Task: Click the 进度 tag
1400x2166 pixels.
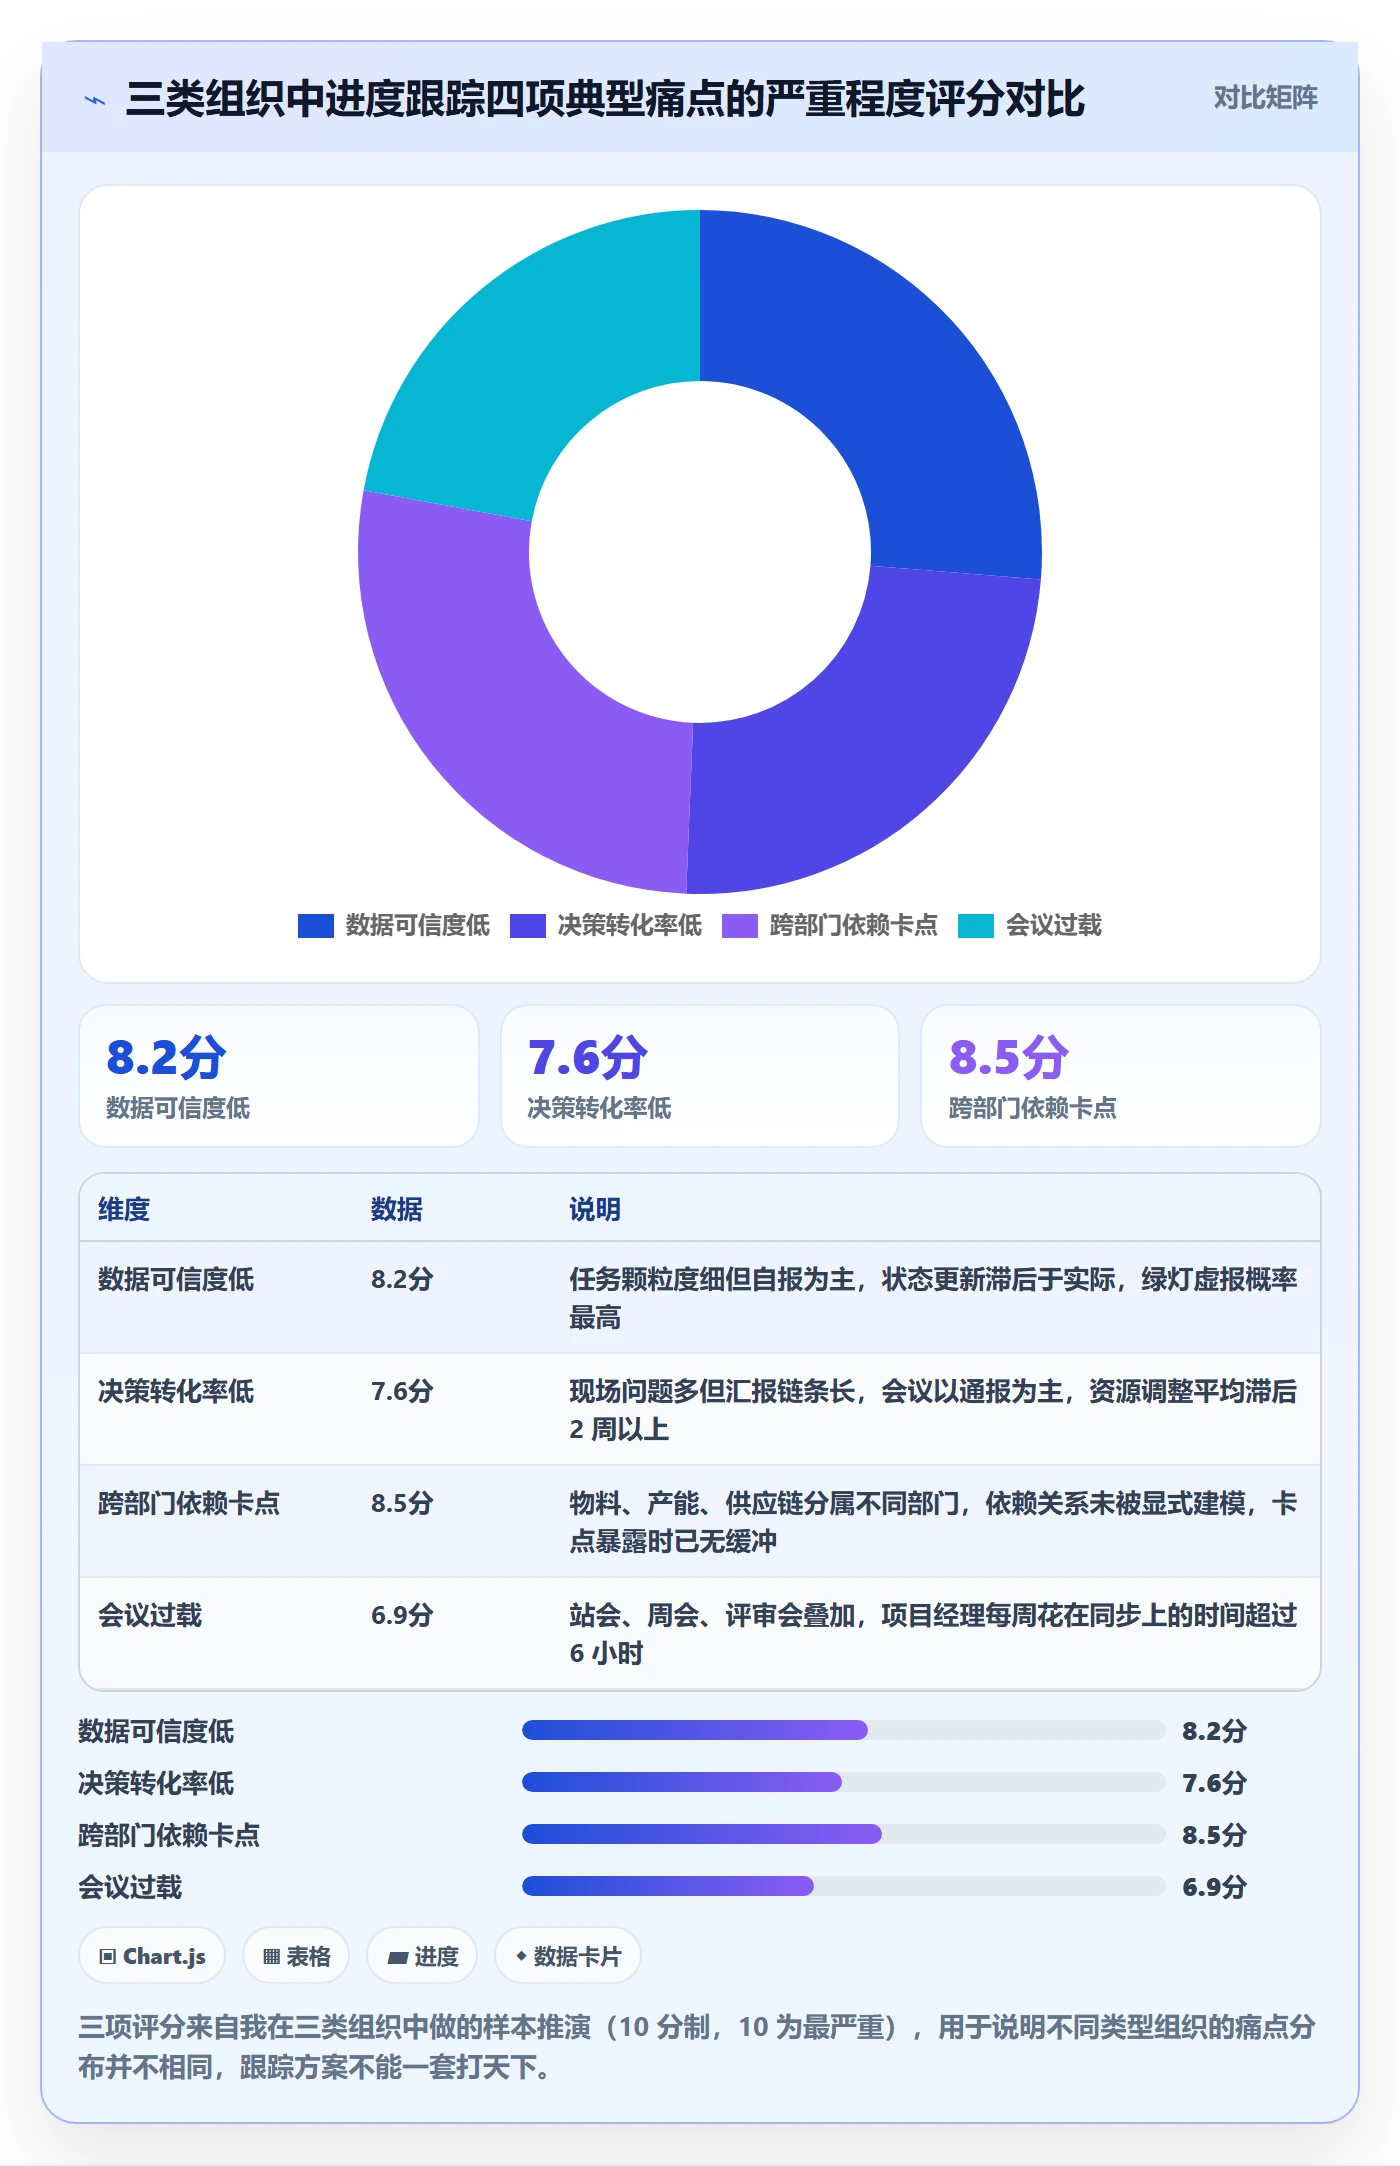Action: pos(422,1956)
